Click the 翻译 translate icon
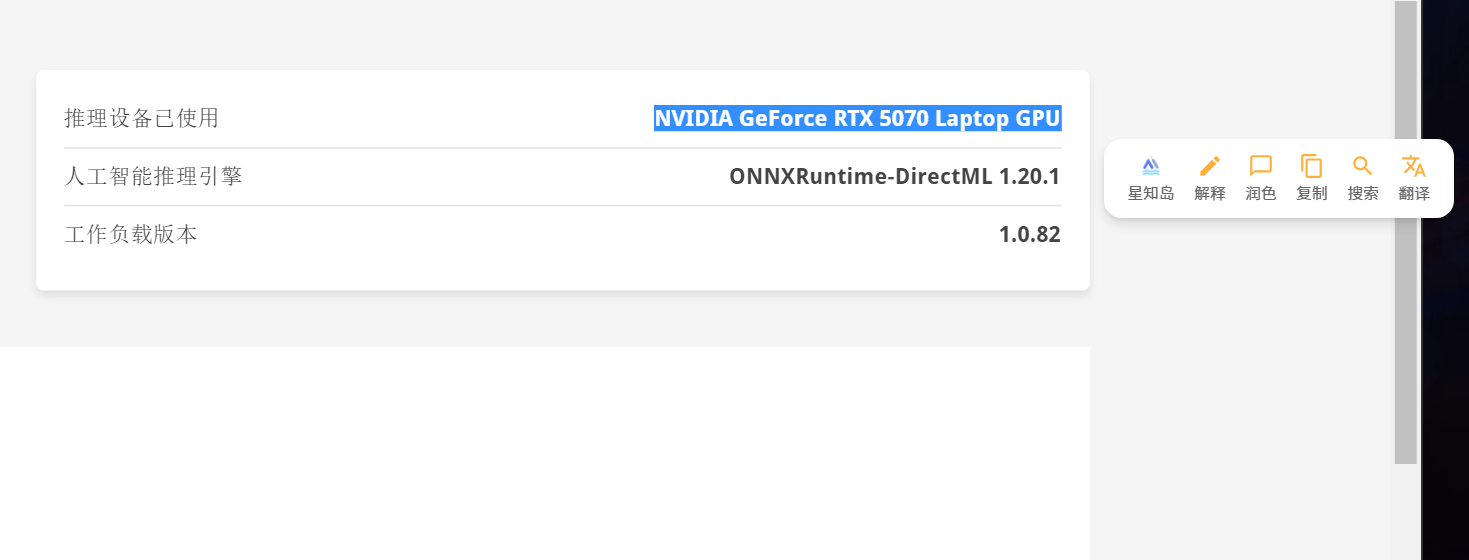Screen dimensions: 1469x560 click(x=1413, y=166)
